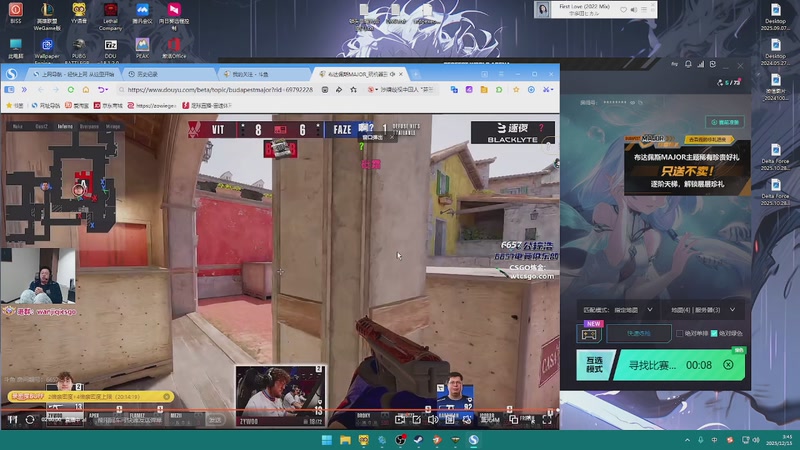Image resolution: width=800 pixels, height=450 pixels.
Task: Open a new browser tab with plus
Action: 416,74
